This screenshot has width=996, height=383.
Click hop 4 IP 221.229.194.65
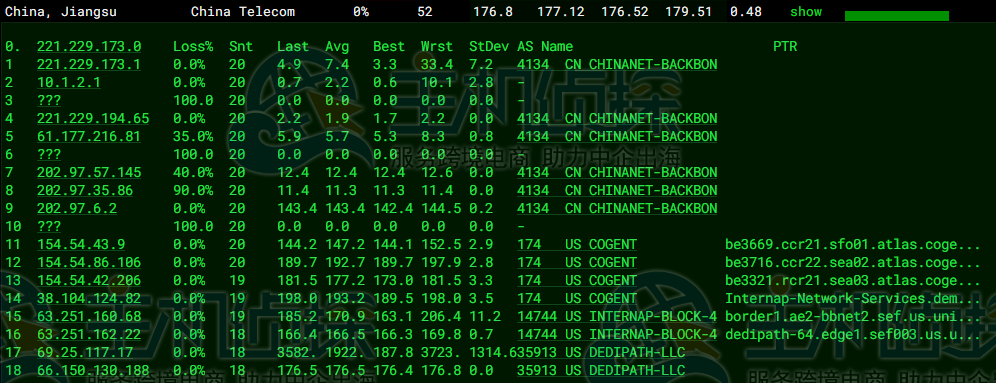pos(93,118)
